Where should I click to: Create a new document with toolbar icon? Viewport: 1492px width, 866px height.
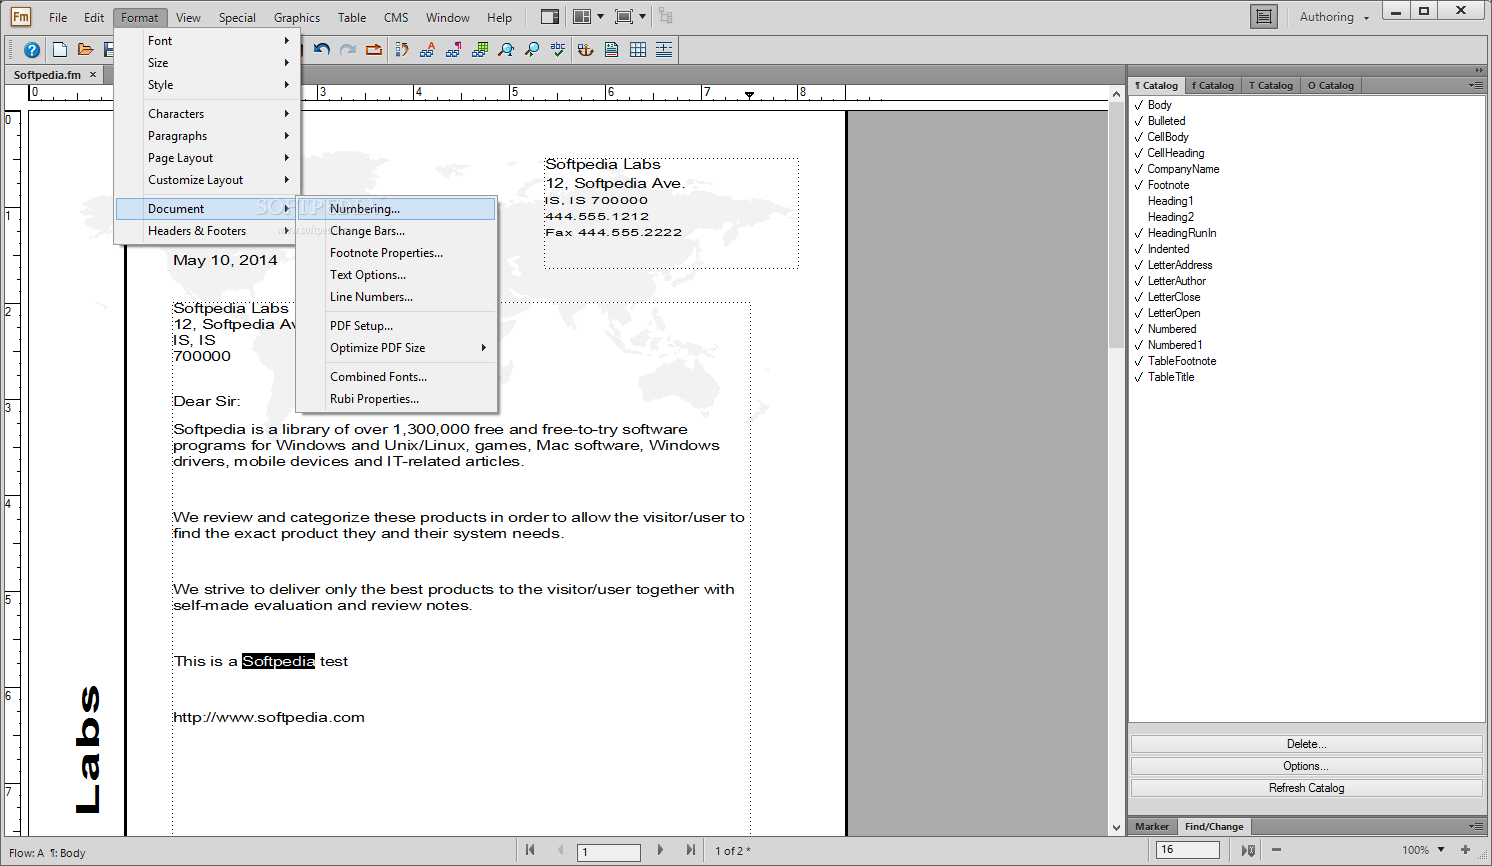[x=60, y=50]
